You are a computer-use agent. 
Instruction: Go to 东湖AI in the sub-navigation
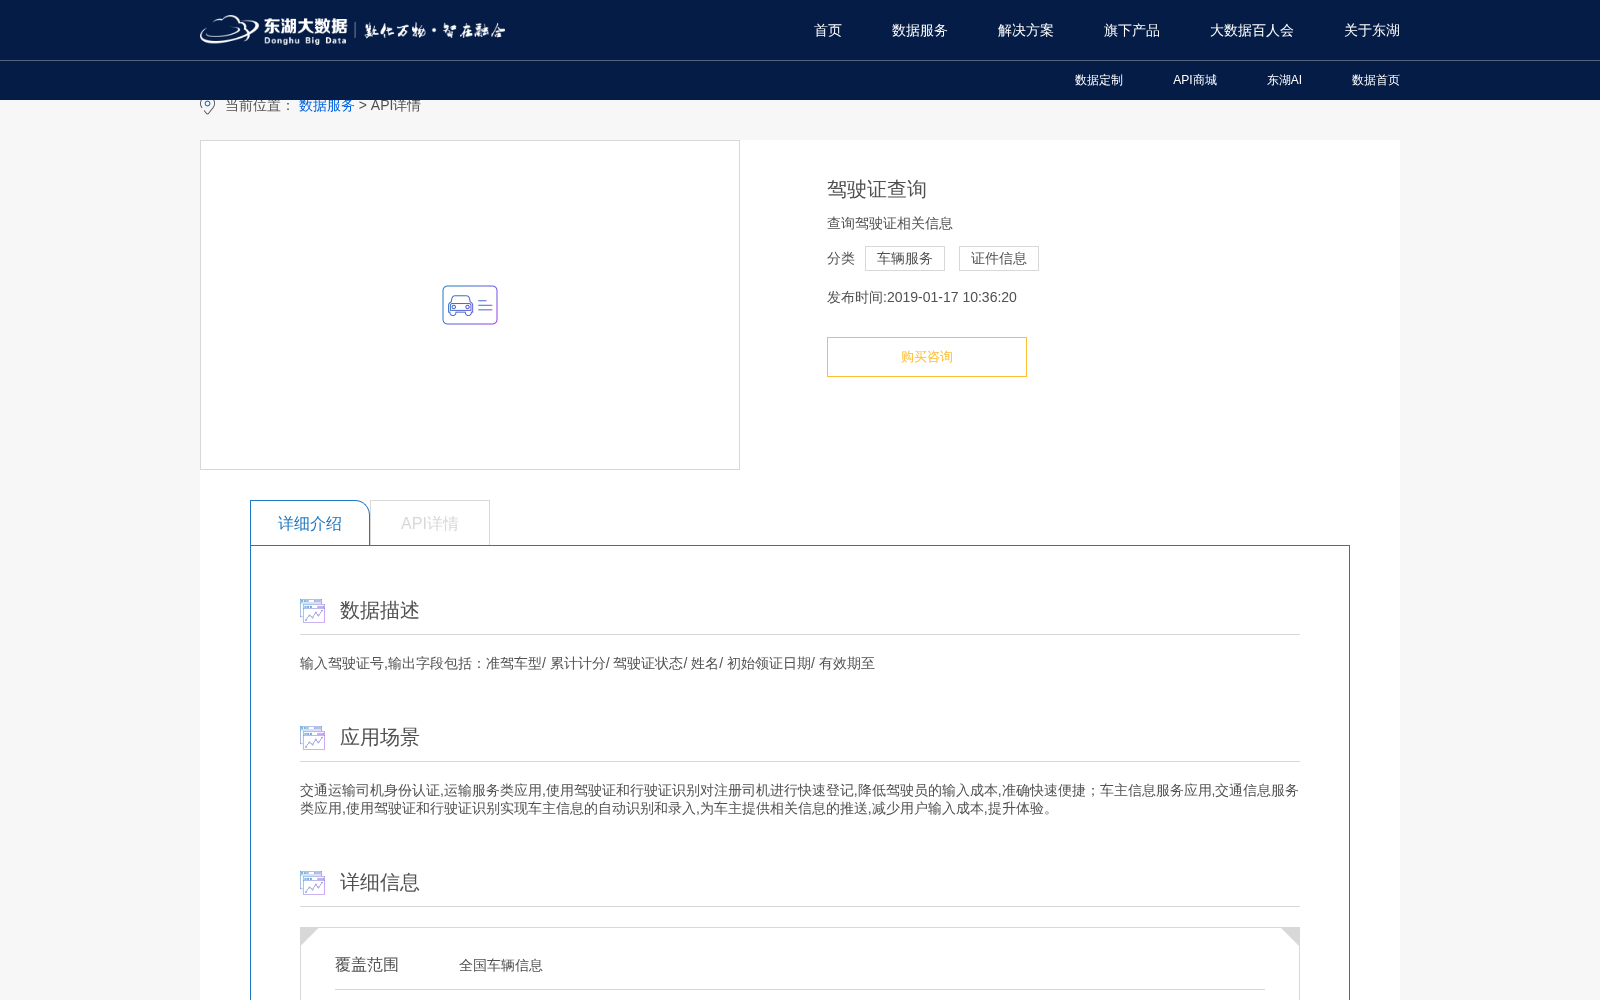click(1284, 80)
